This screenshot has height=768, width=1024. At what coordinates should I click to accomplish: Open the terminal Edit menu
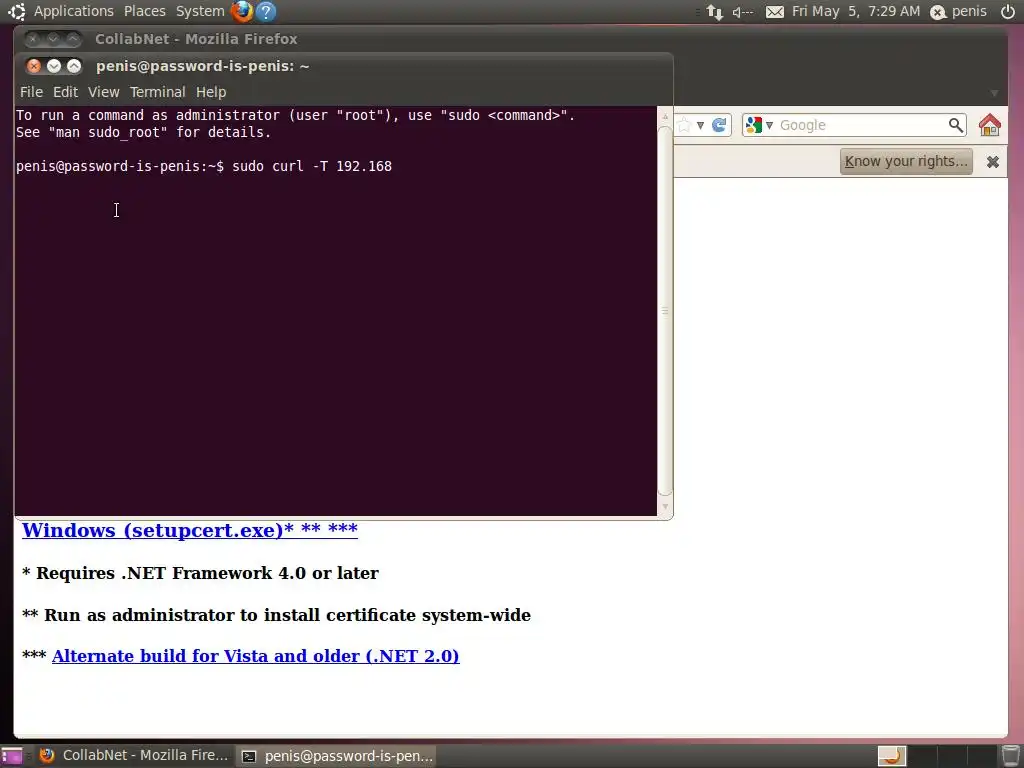pyautogui.click(x=65, y=92)
